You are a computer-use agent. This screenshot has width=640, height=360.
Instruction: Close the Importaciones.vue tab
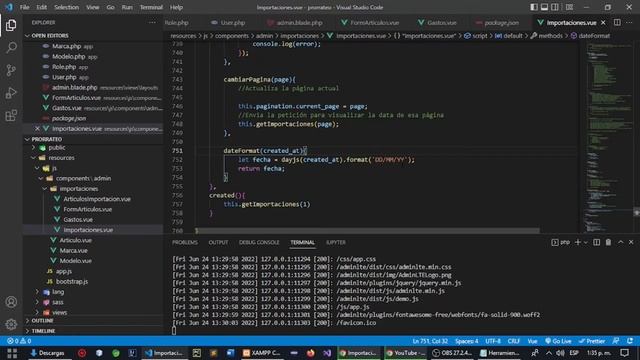tap(603, 22)
